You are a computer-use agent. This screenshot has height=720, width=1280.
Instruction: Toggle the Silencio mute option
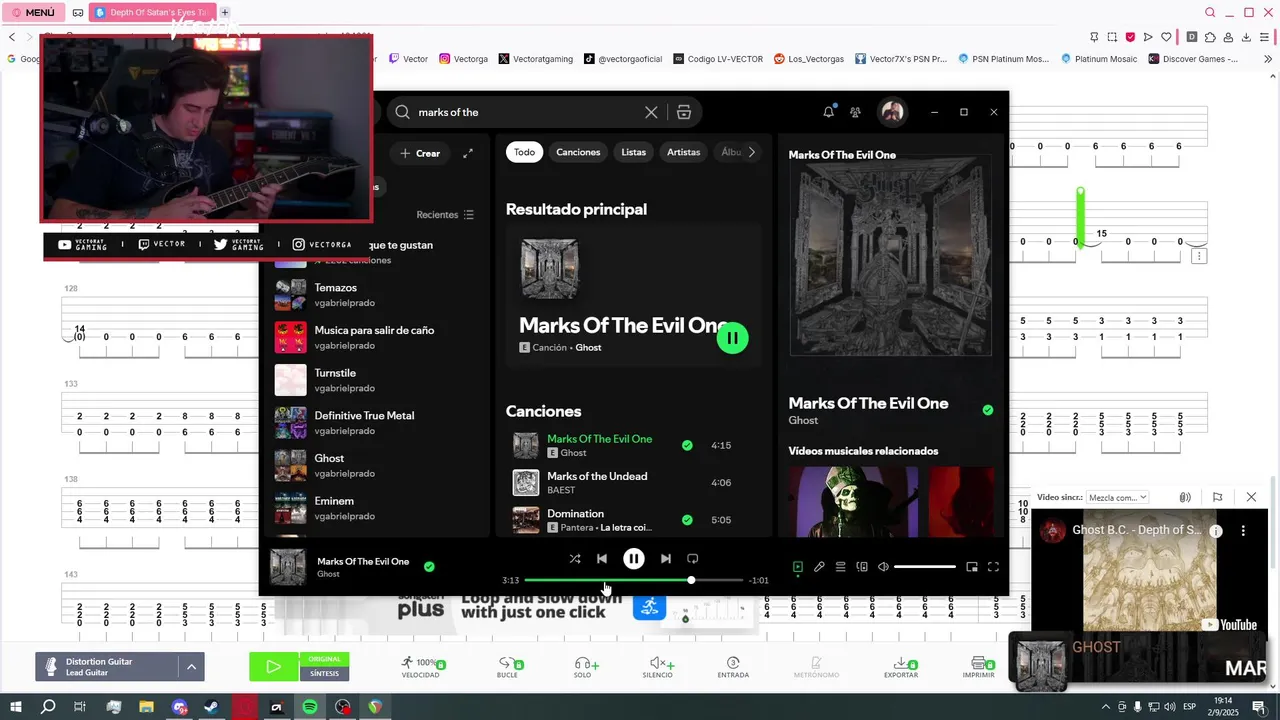click(x=657, y=667)
